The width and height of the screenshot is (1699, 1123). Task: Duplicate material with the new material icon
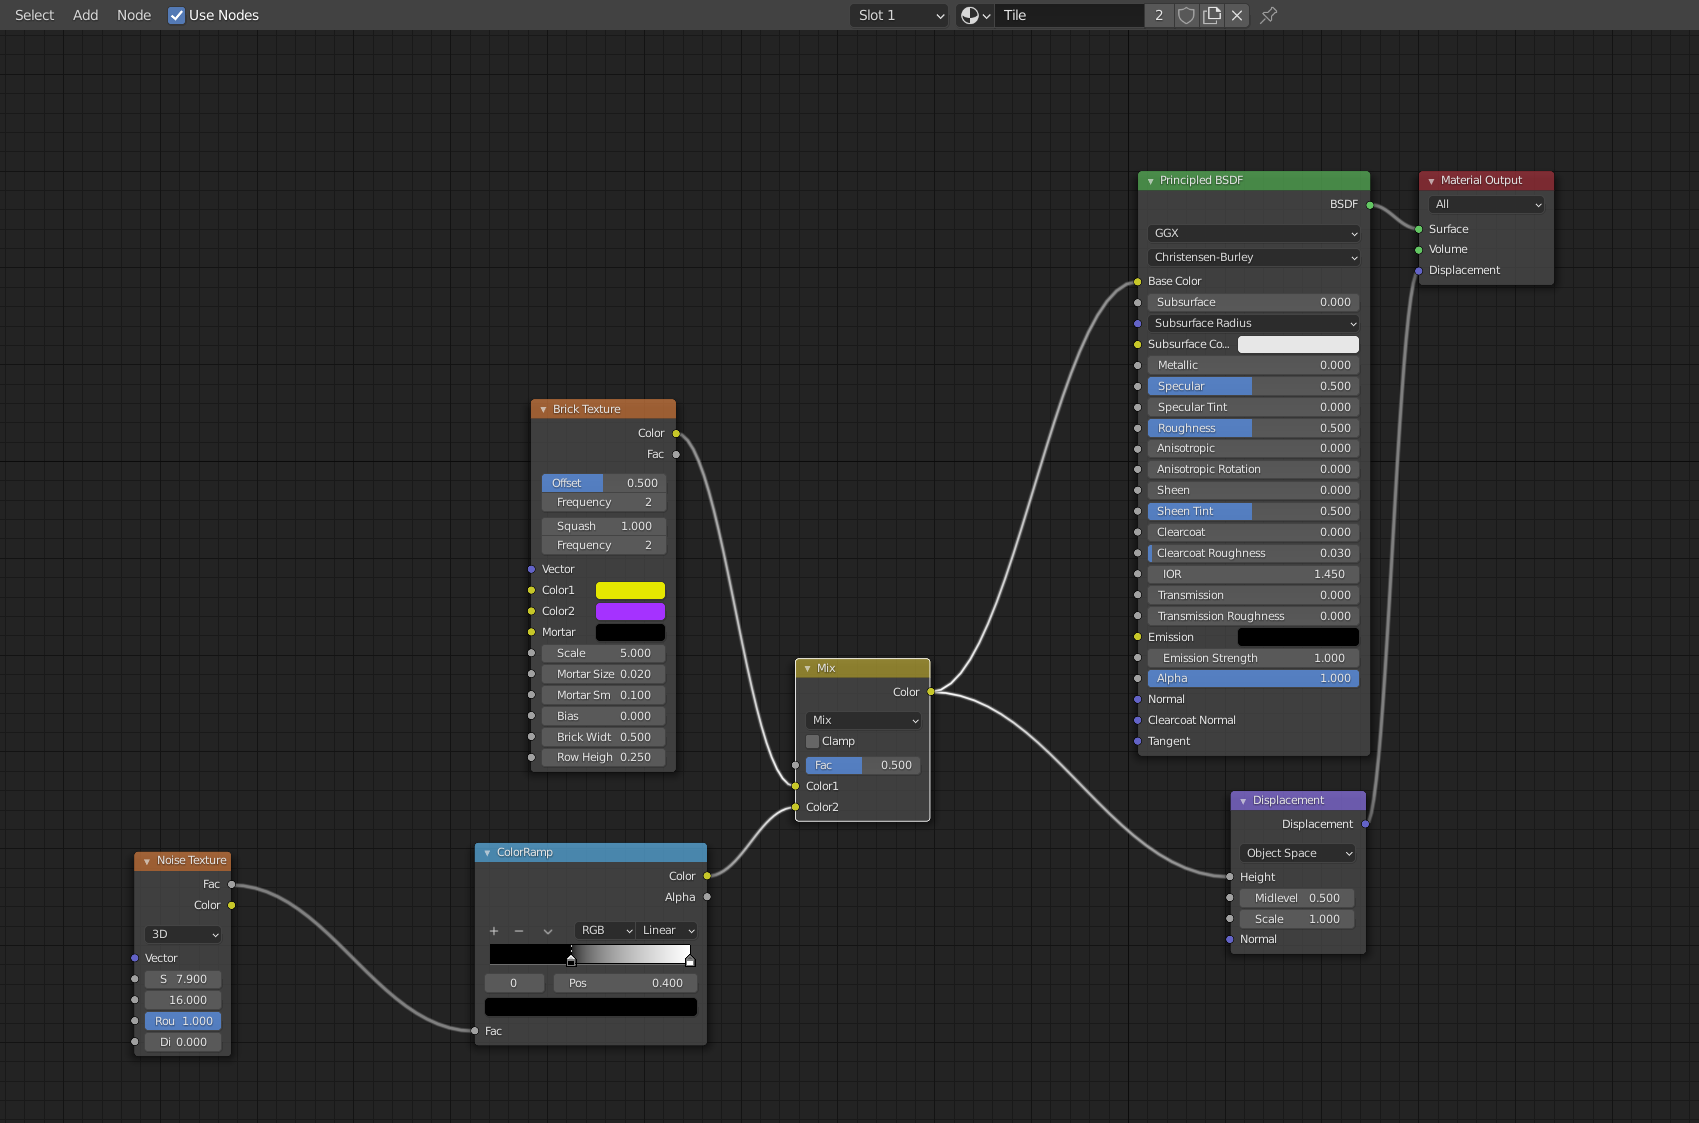point(1212,15)
